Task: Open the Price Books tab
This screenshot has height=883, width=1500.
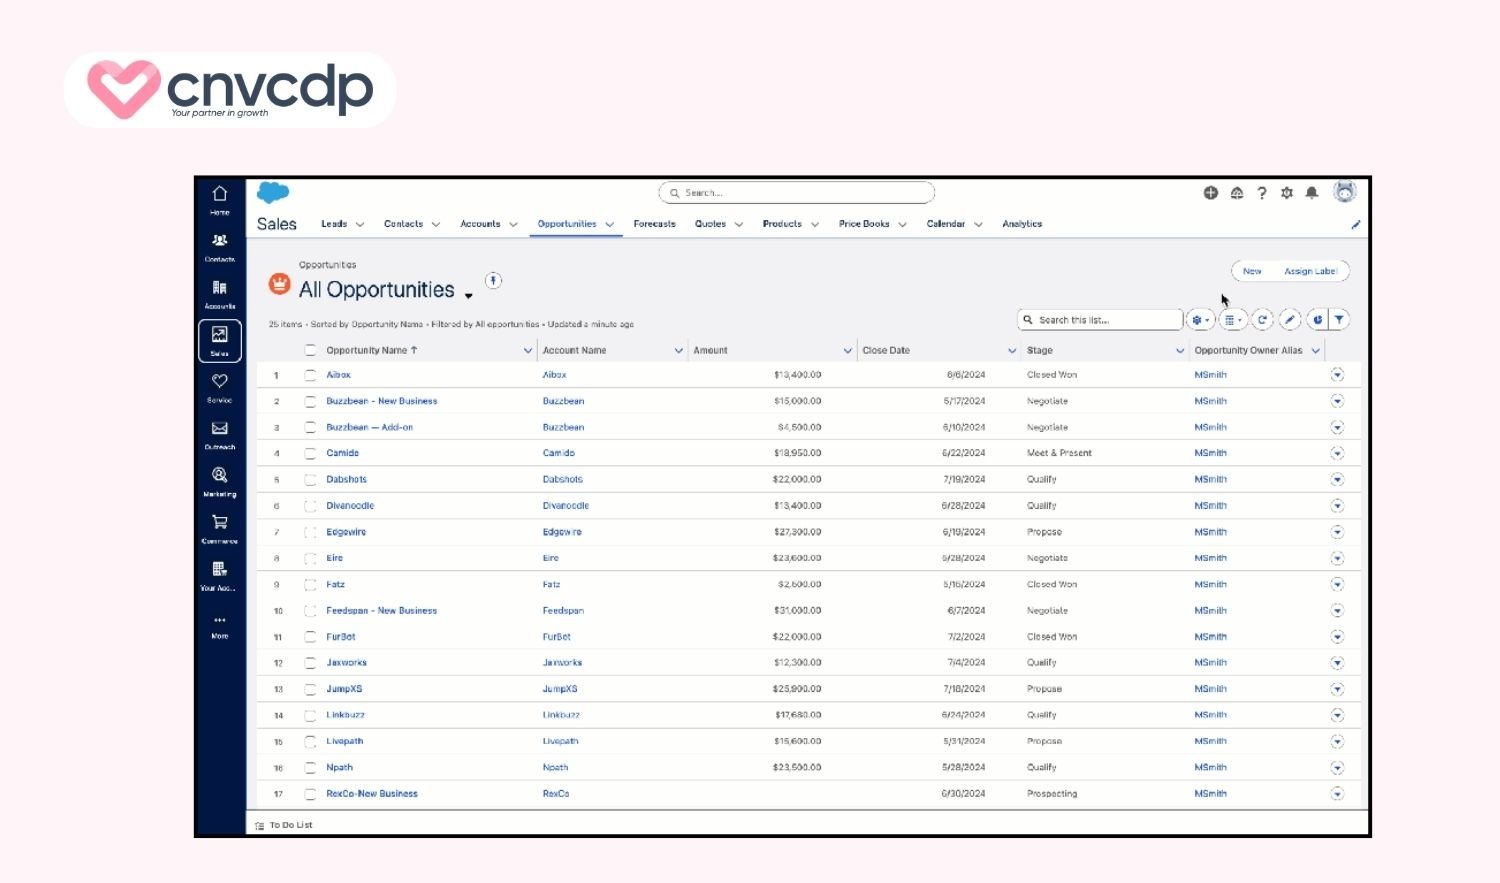Action: [x=864, y=224]
